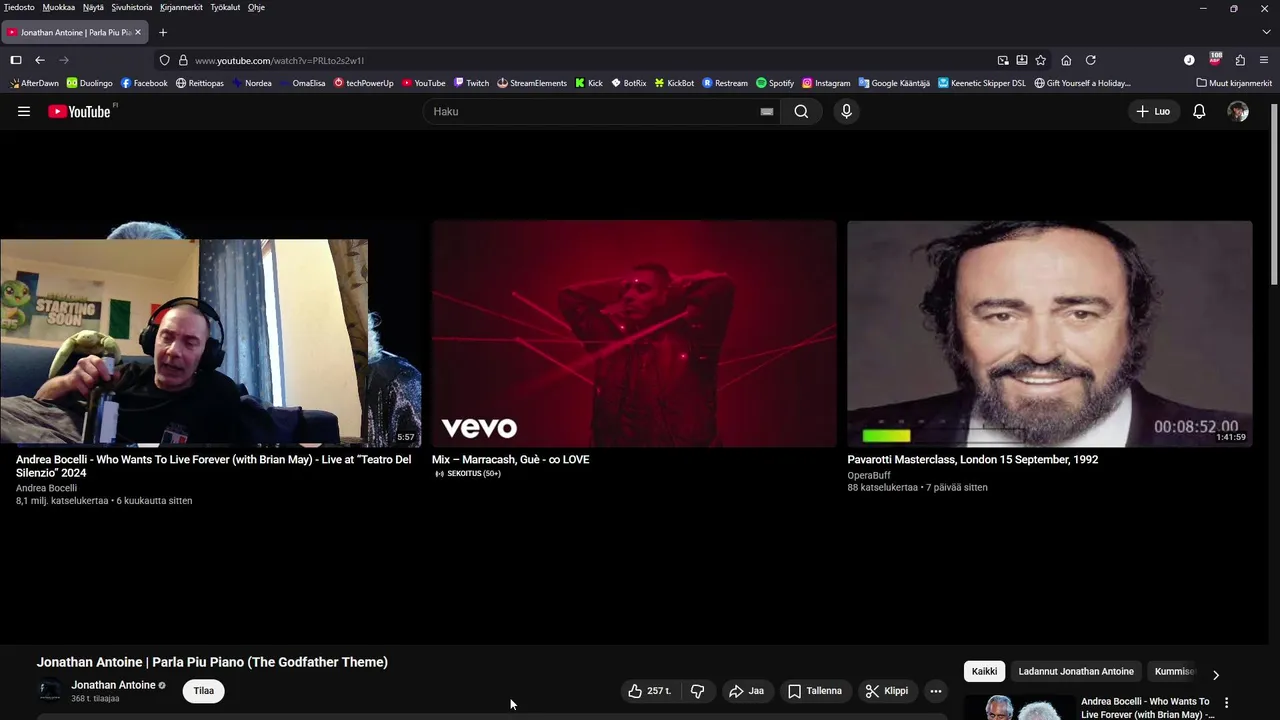
Task: Click the search magnifier button
Action: [801, 111]
